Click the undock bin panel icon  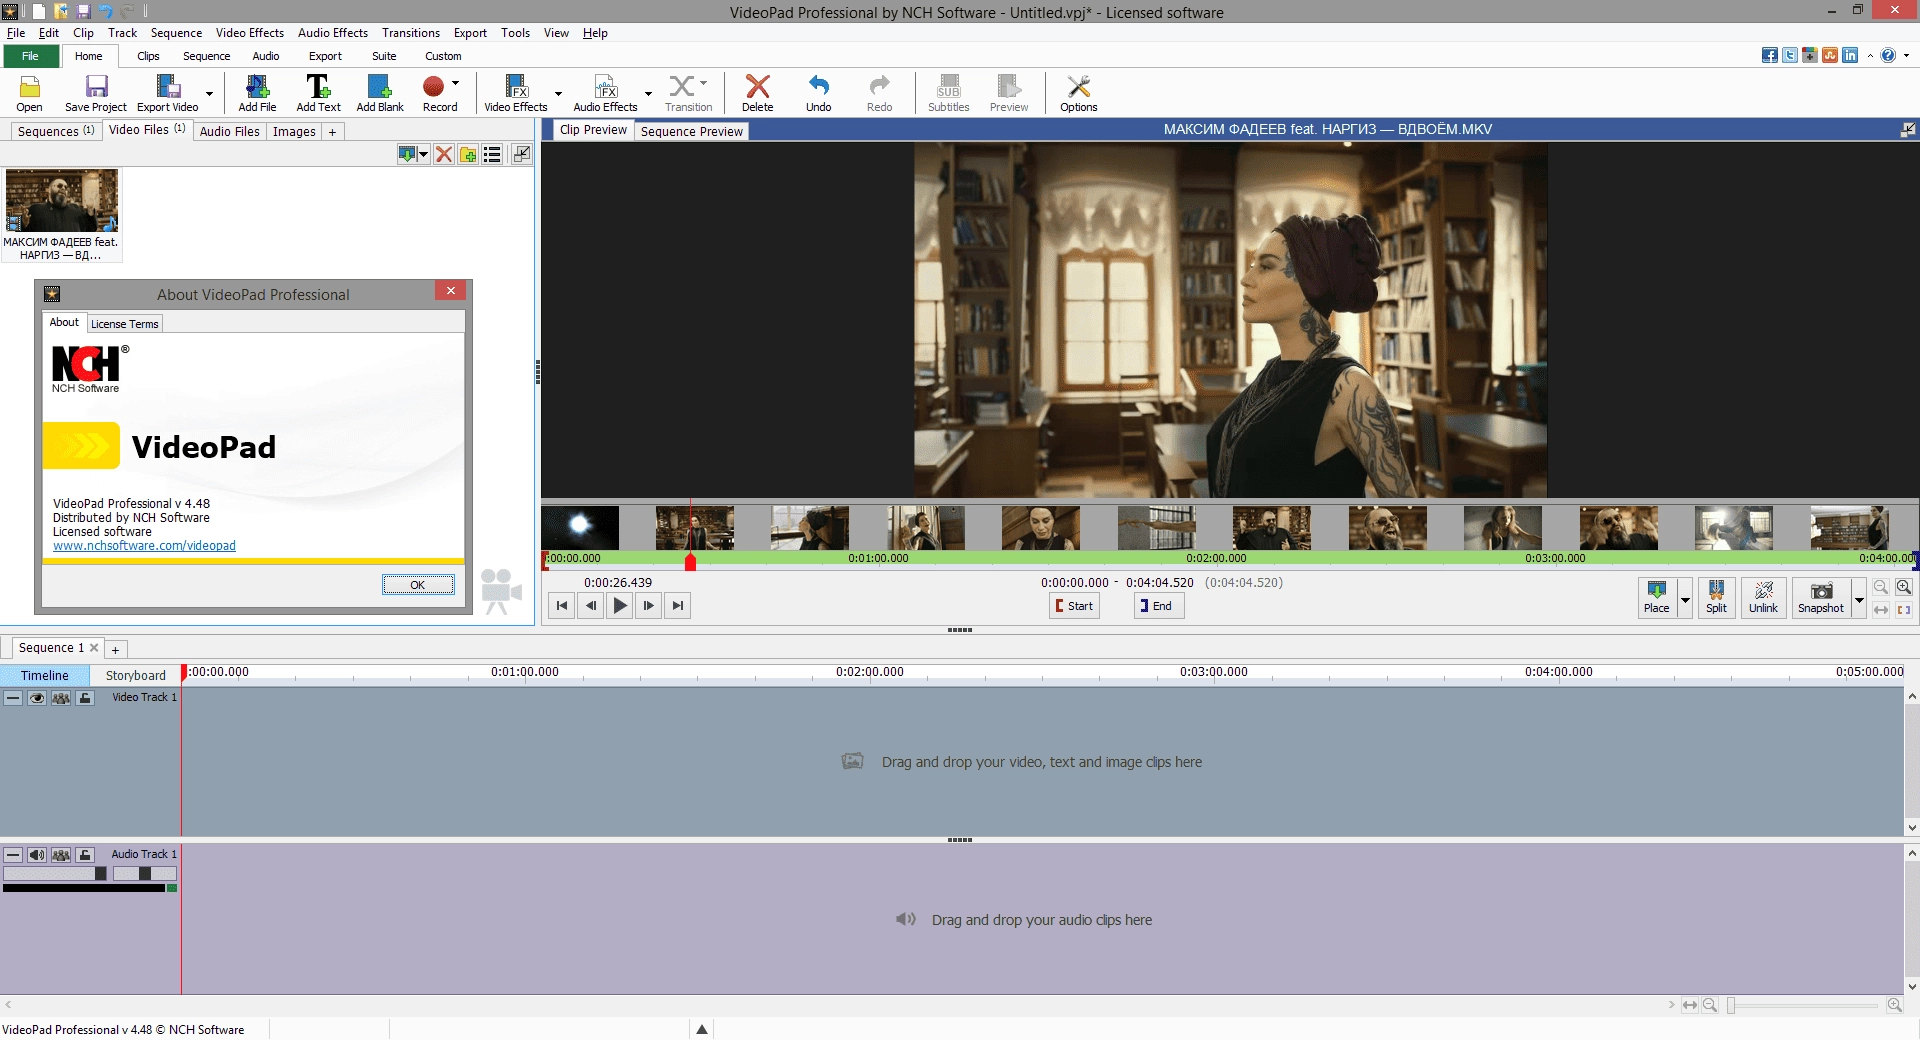point(522,154)
